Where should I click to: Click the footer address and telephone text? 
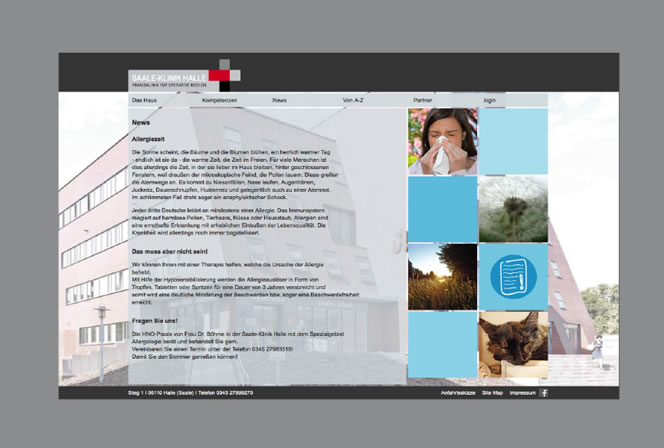coord(192,393)
